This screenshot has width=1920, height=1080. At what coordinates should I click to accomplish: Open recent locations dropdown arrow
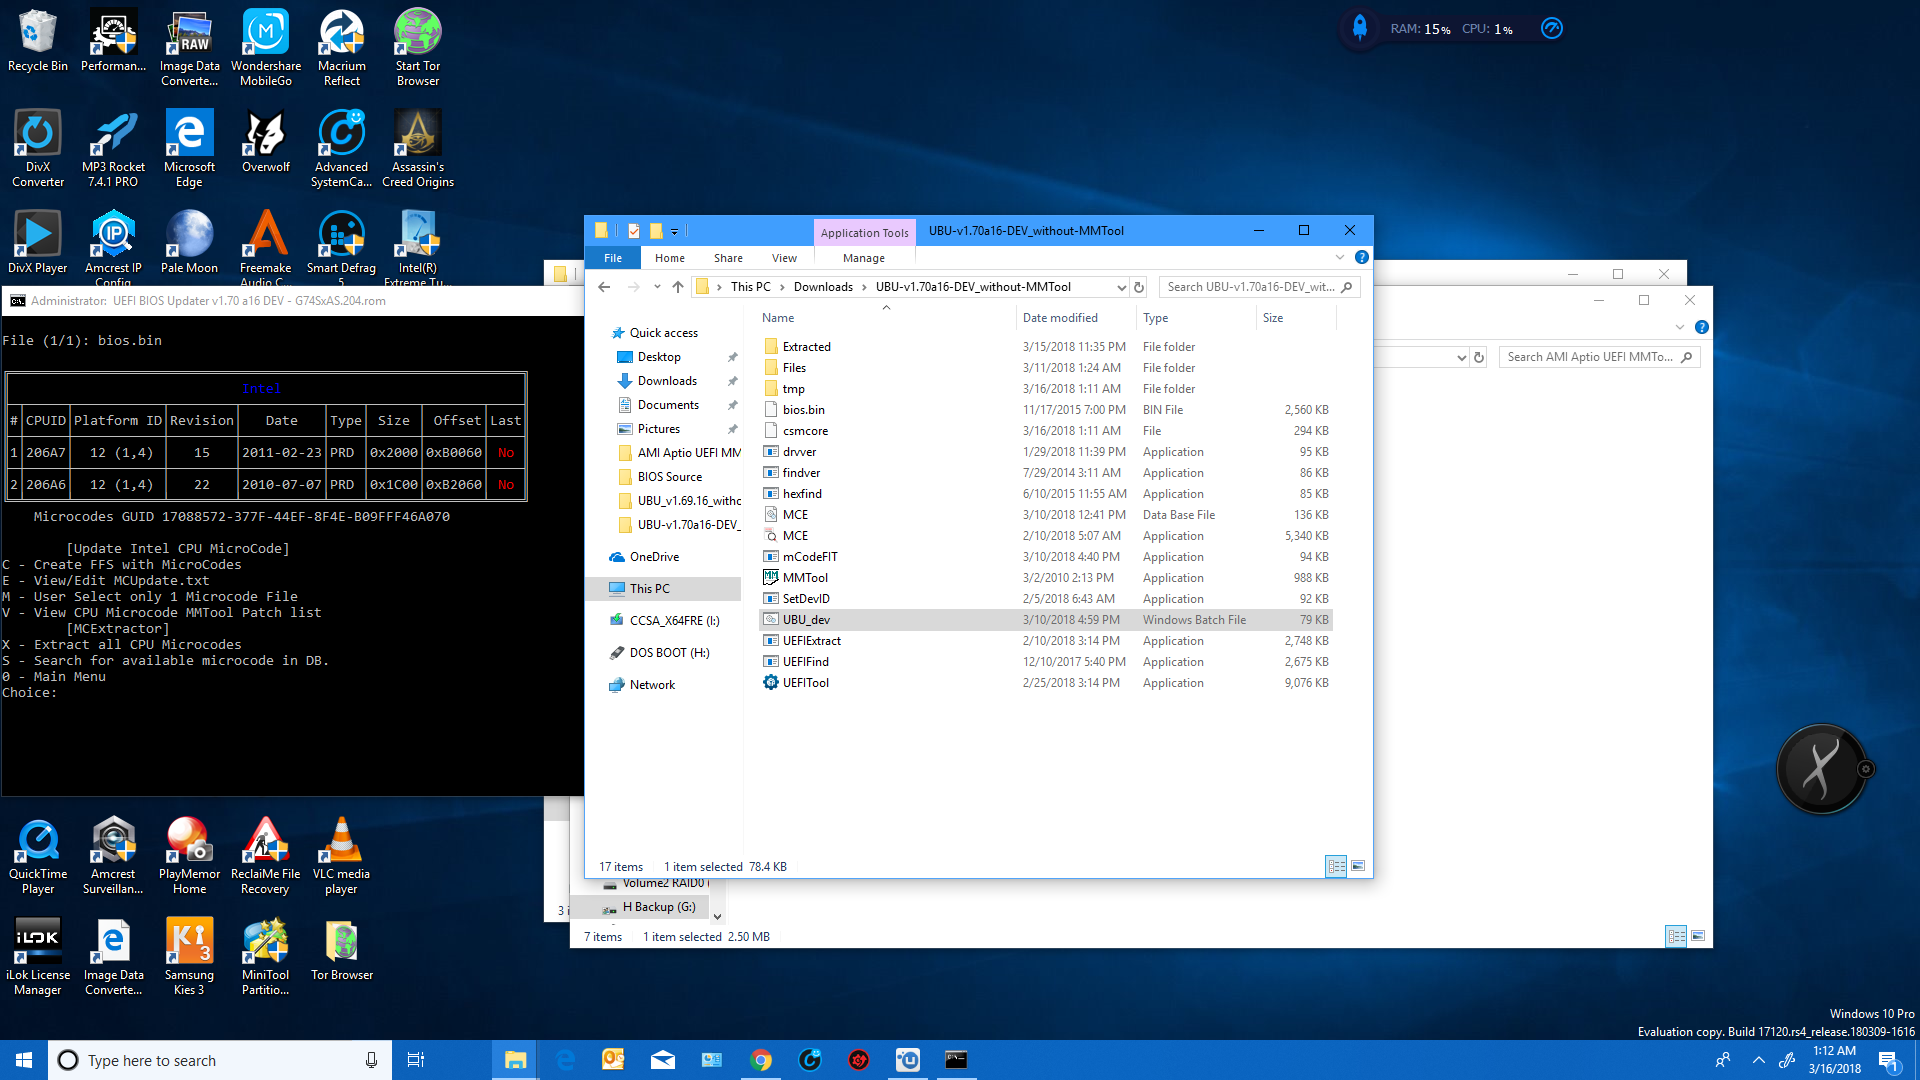[x=657, y=287]
